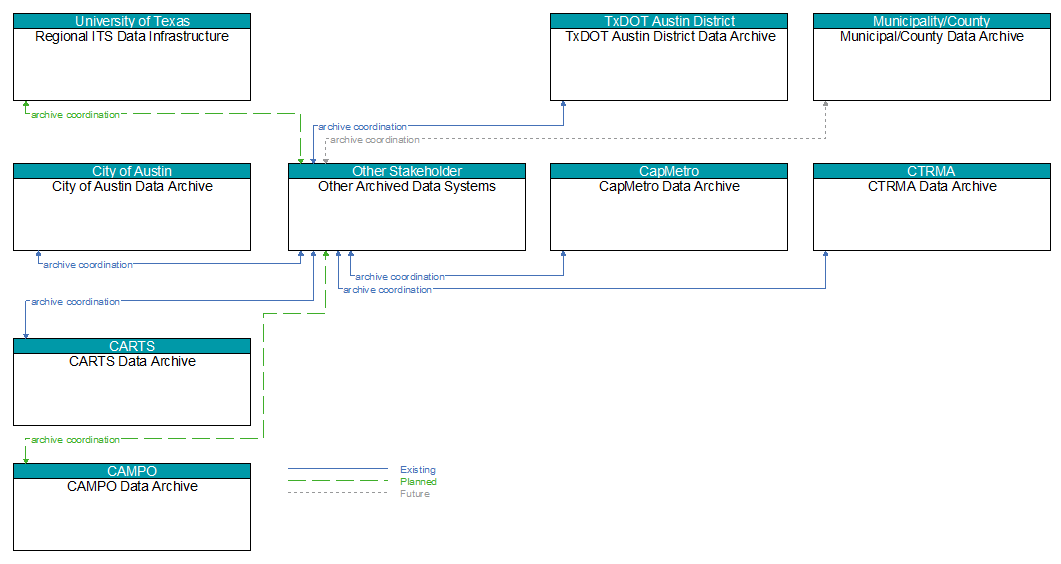Viewport: 1061px width, 564px height.
Task: Click blue archive coordination label toward TxDOT
Action: click(x=362, y=127)
